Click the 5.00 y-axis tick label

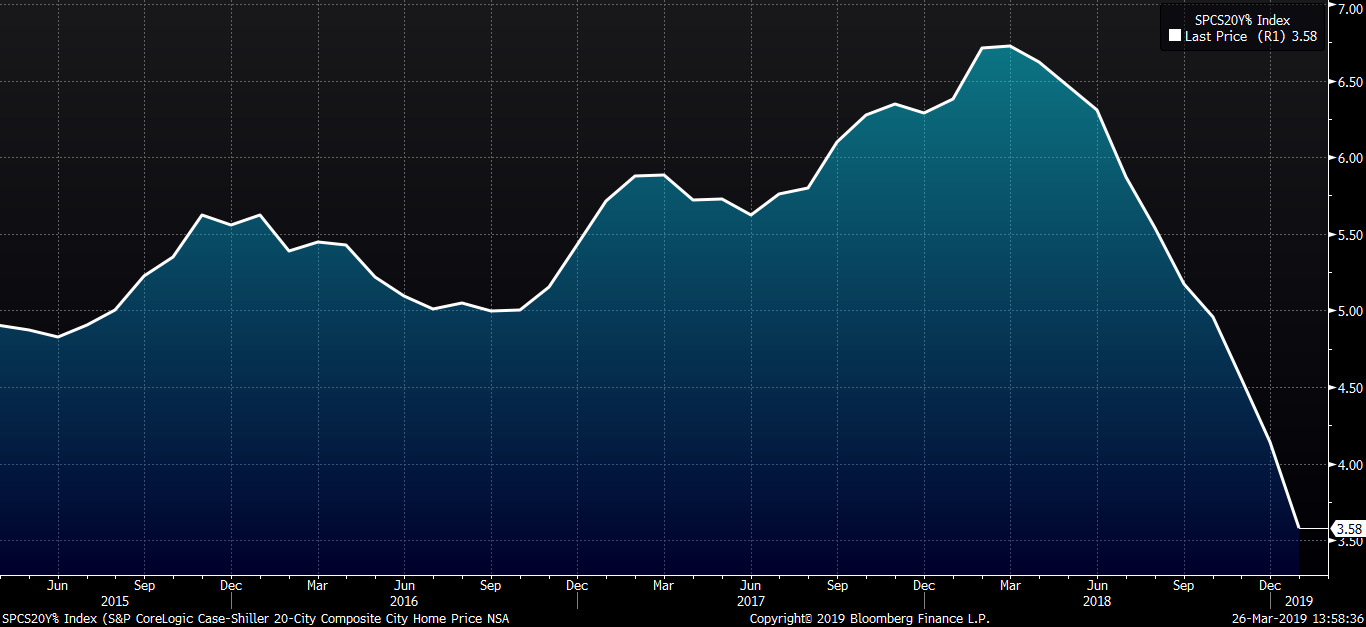(1348, 311)
